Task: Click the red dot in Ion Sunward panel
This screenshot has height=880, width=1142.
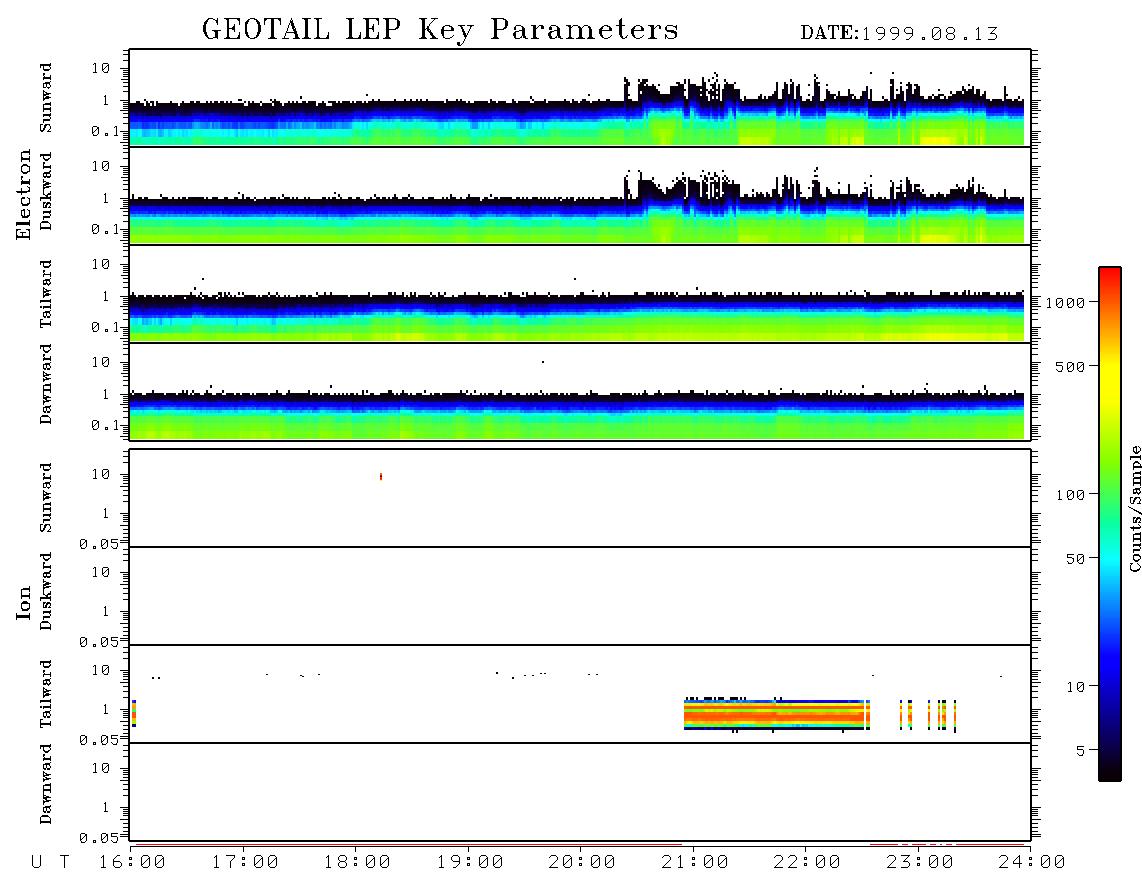Action: coord(381,476)
